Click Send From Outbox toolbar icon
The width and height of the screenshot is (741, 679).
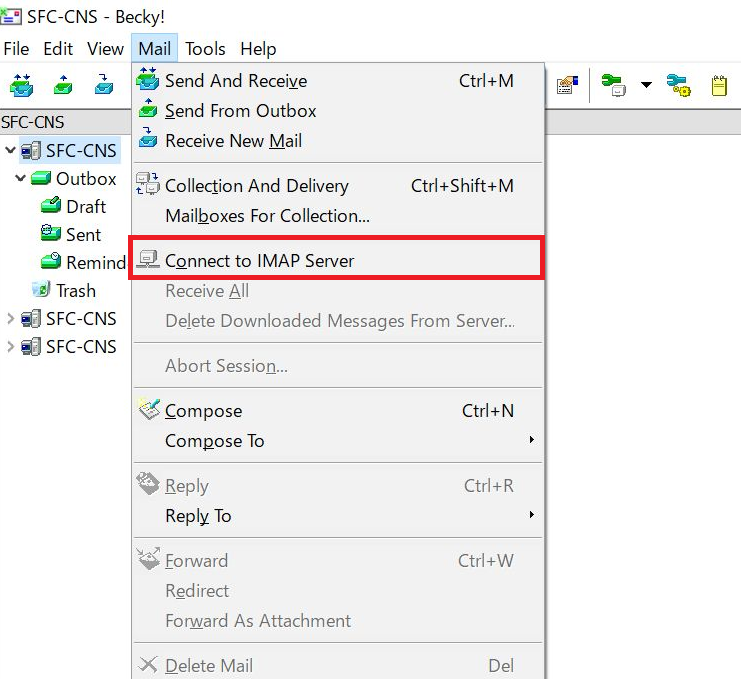tap(63, 86)
